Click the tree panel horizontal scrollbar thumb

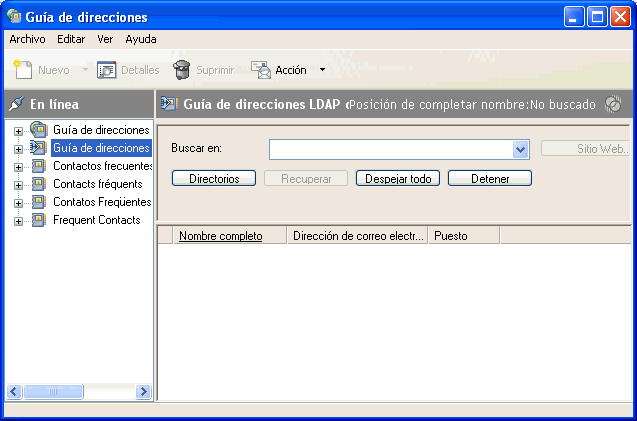53,391
